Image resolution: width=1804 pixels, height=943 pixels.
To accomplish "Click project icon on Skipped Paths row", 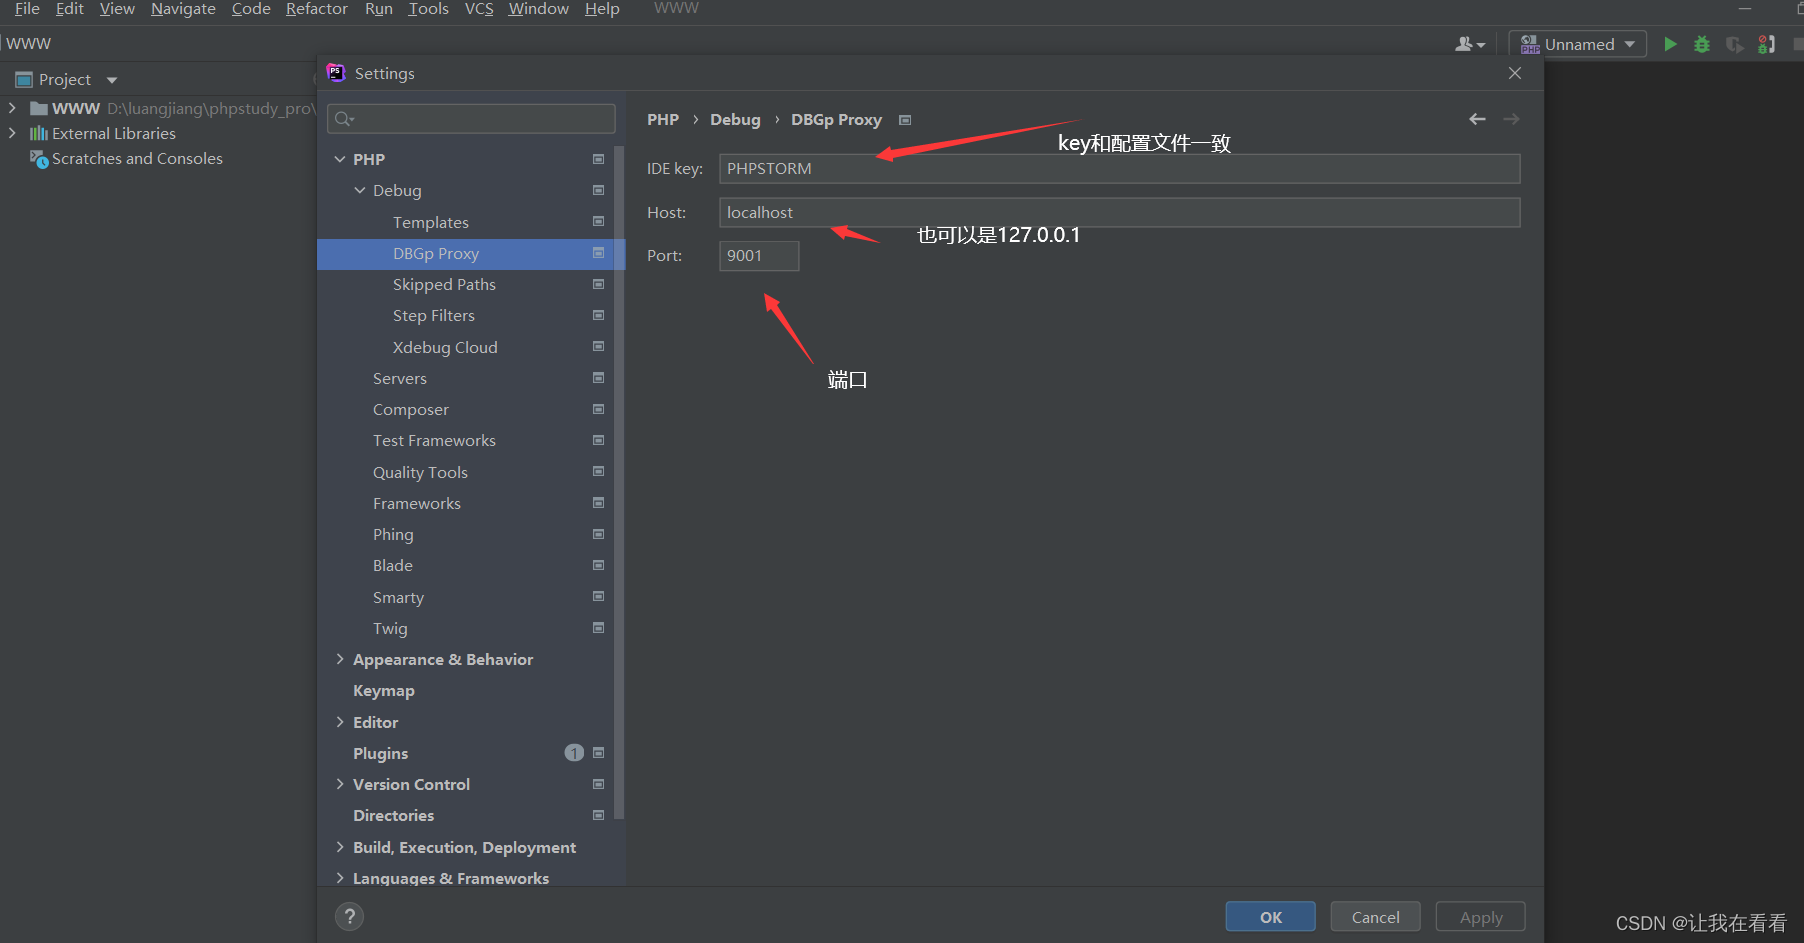I will tap(598, 284).
